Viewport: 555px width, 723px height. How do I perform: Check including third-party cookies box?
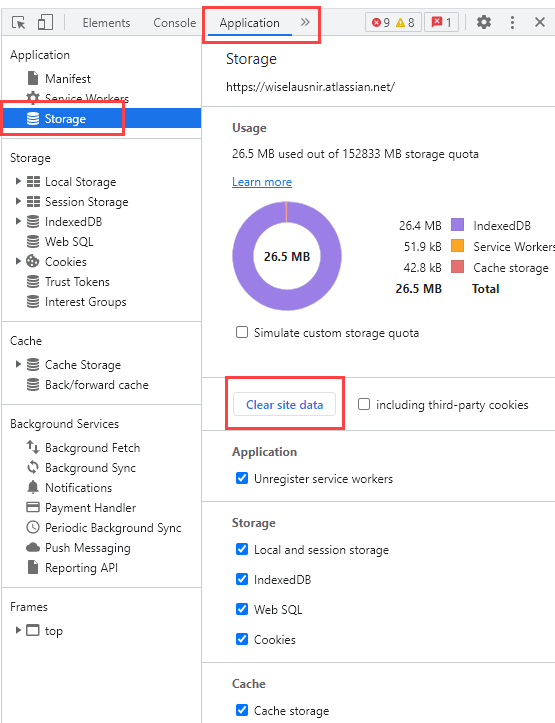pos(364,404)
